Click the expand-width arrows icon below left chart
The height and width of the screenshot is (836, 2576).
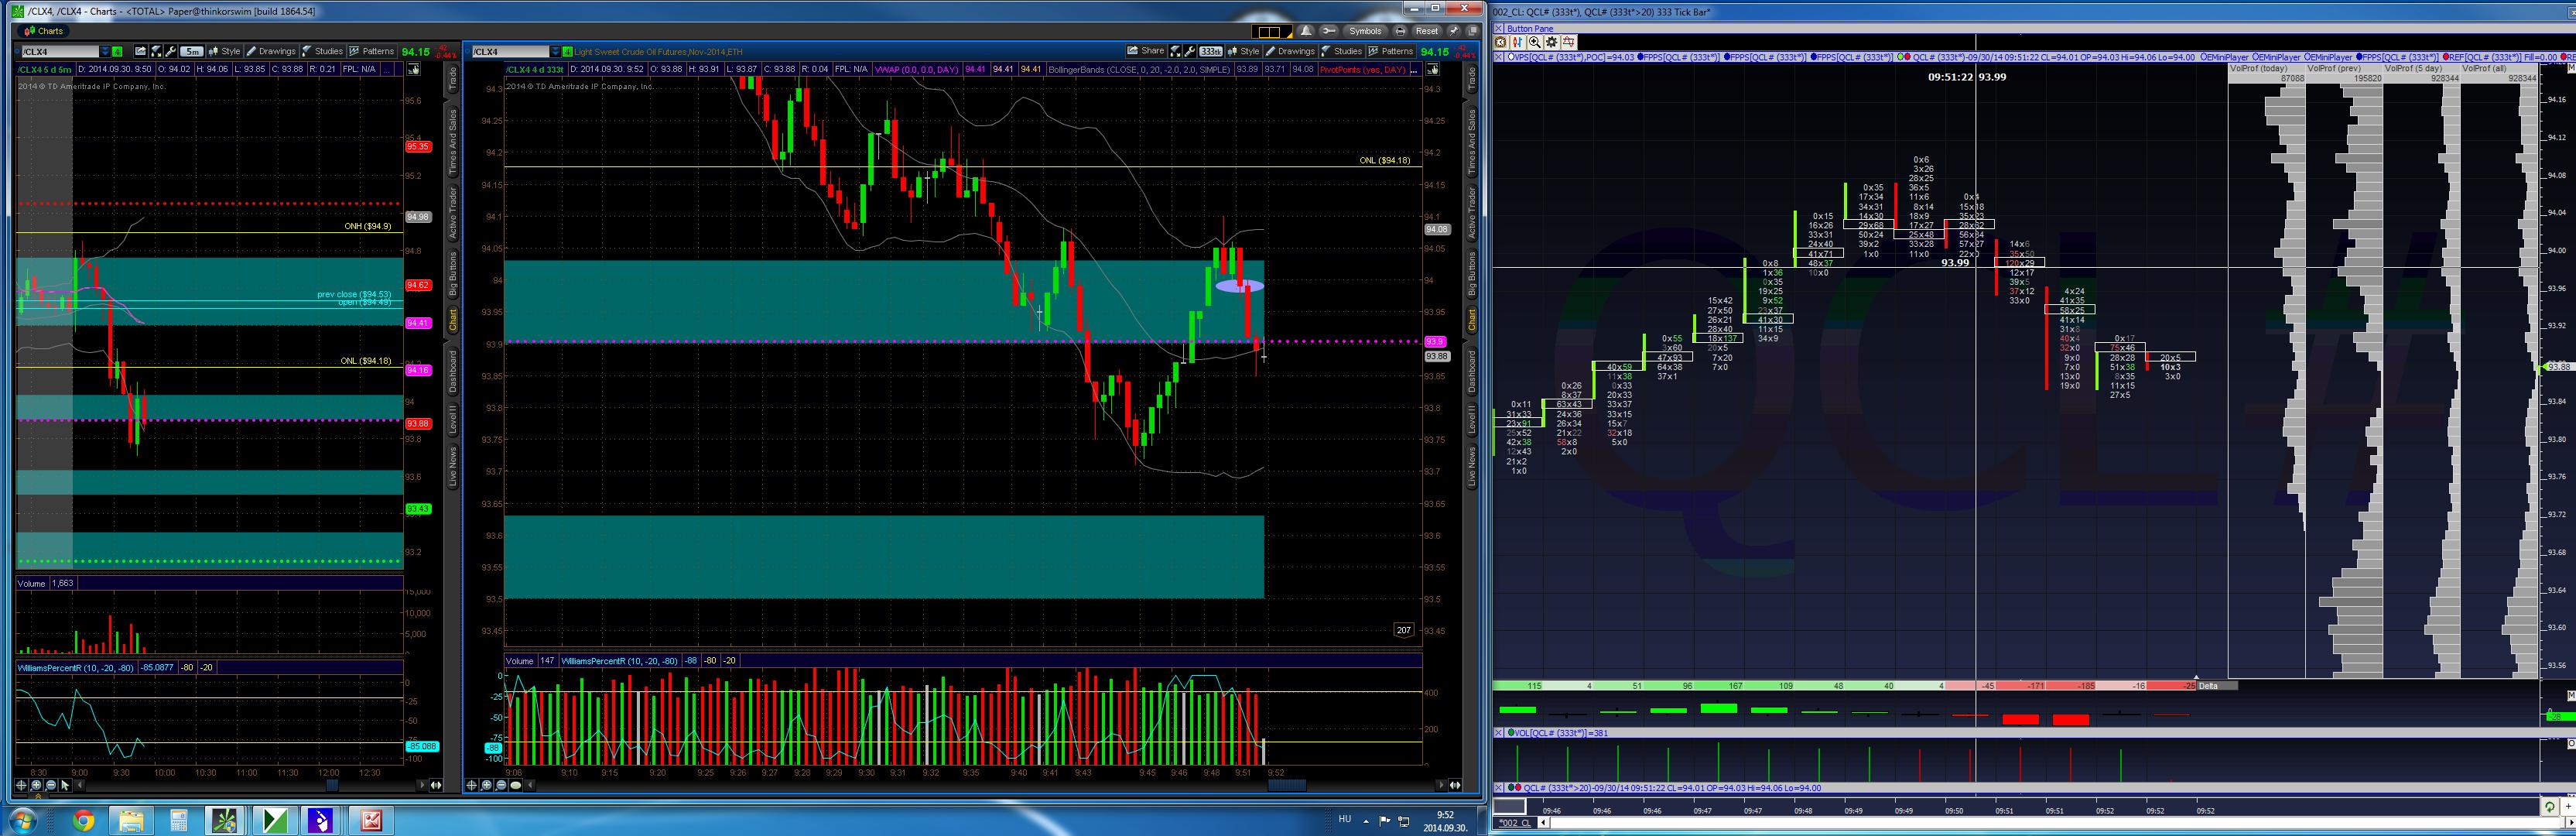[x=436, y=785]
